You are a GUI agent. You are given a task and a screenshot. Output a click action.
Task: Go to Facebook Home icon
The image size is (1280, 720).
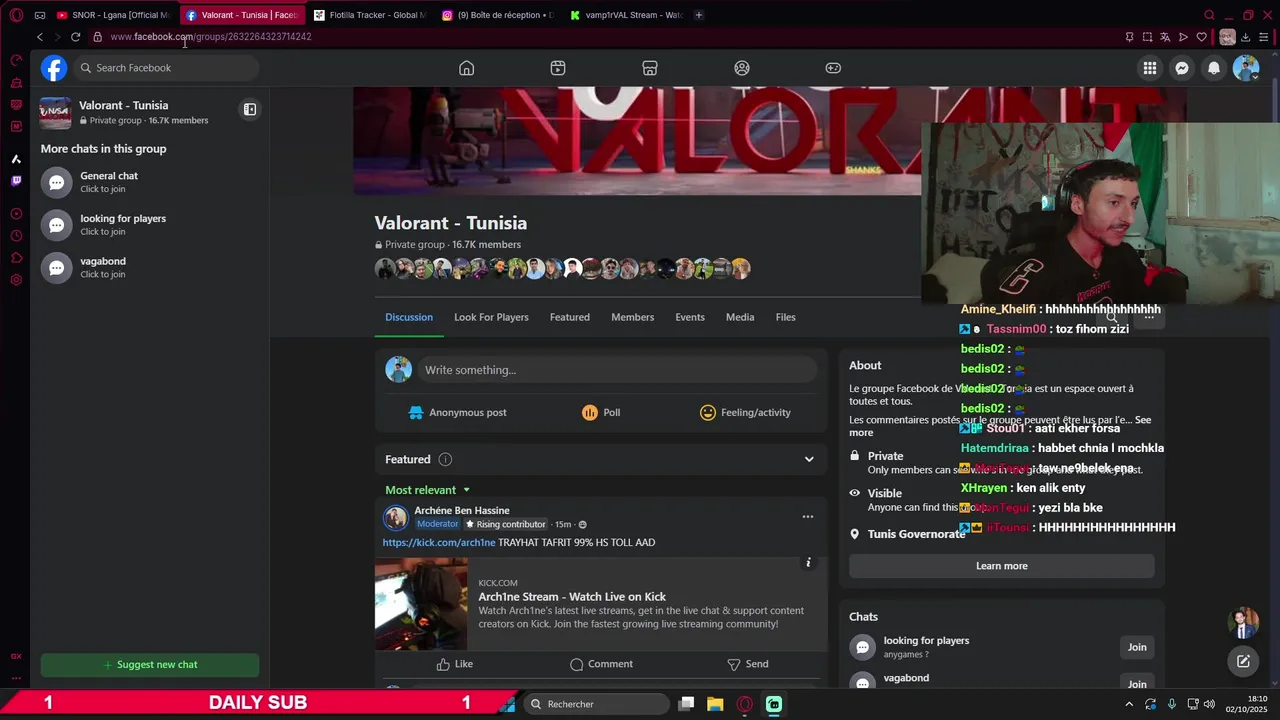pyautogui.click(x=466, y=68)
